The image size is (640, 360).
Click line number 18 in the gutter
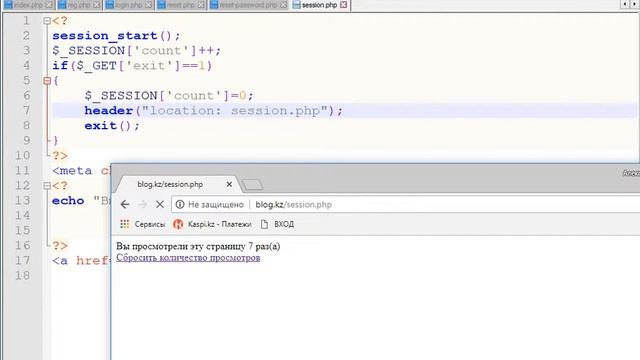22,276
